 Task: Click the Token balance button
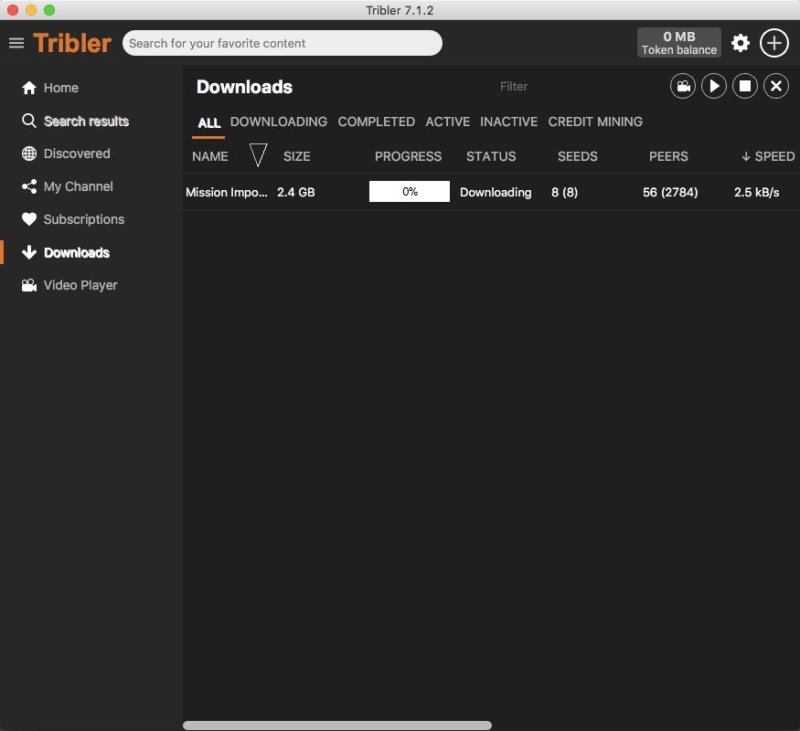coord(679,43)
